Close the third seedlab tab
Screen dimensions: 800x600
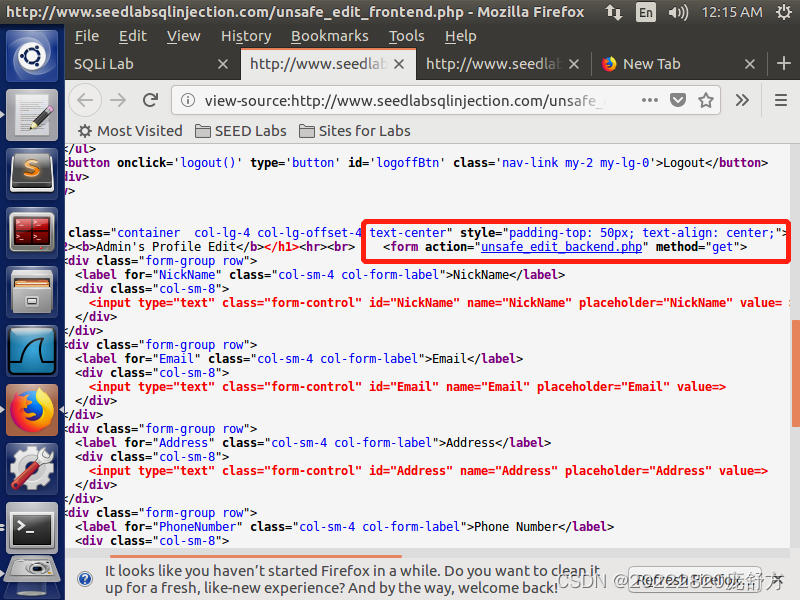click(x=574, y=64)
